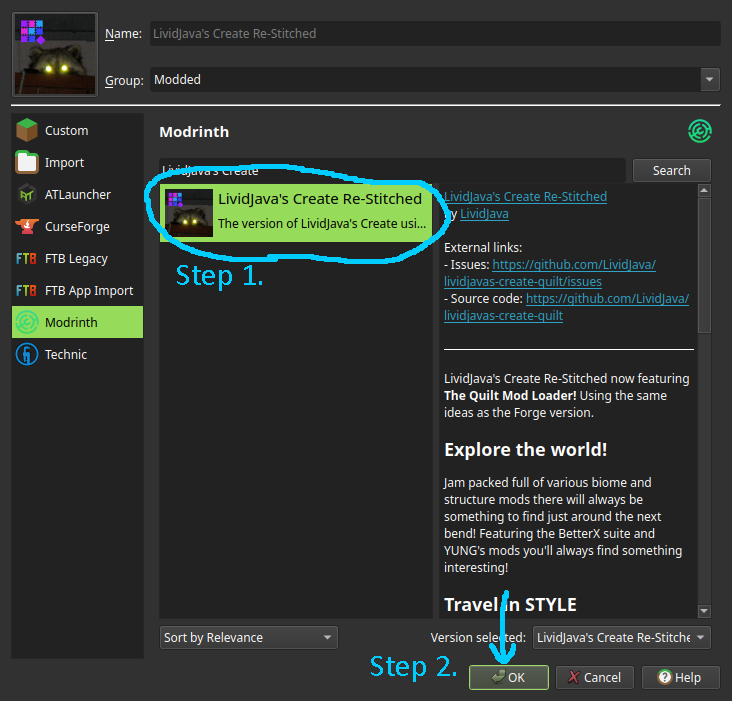Screen dimensions: 732x701
Task: Click the Technic icon in sidebar
Action: pyautogui.click(x=27, y=355)
